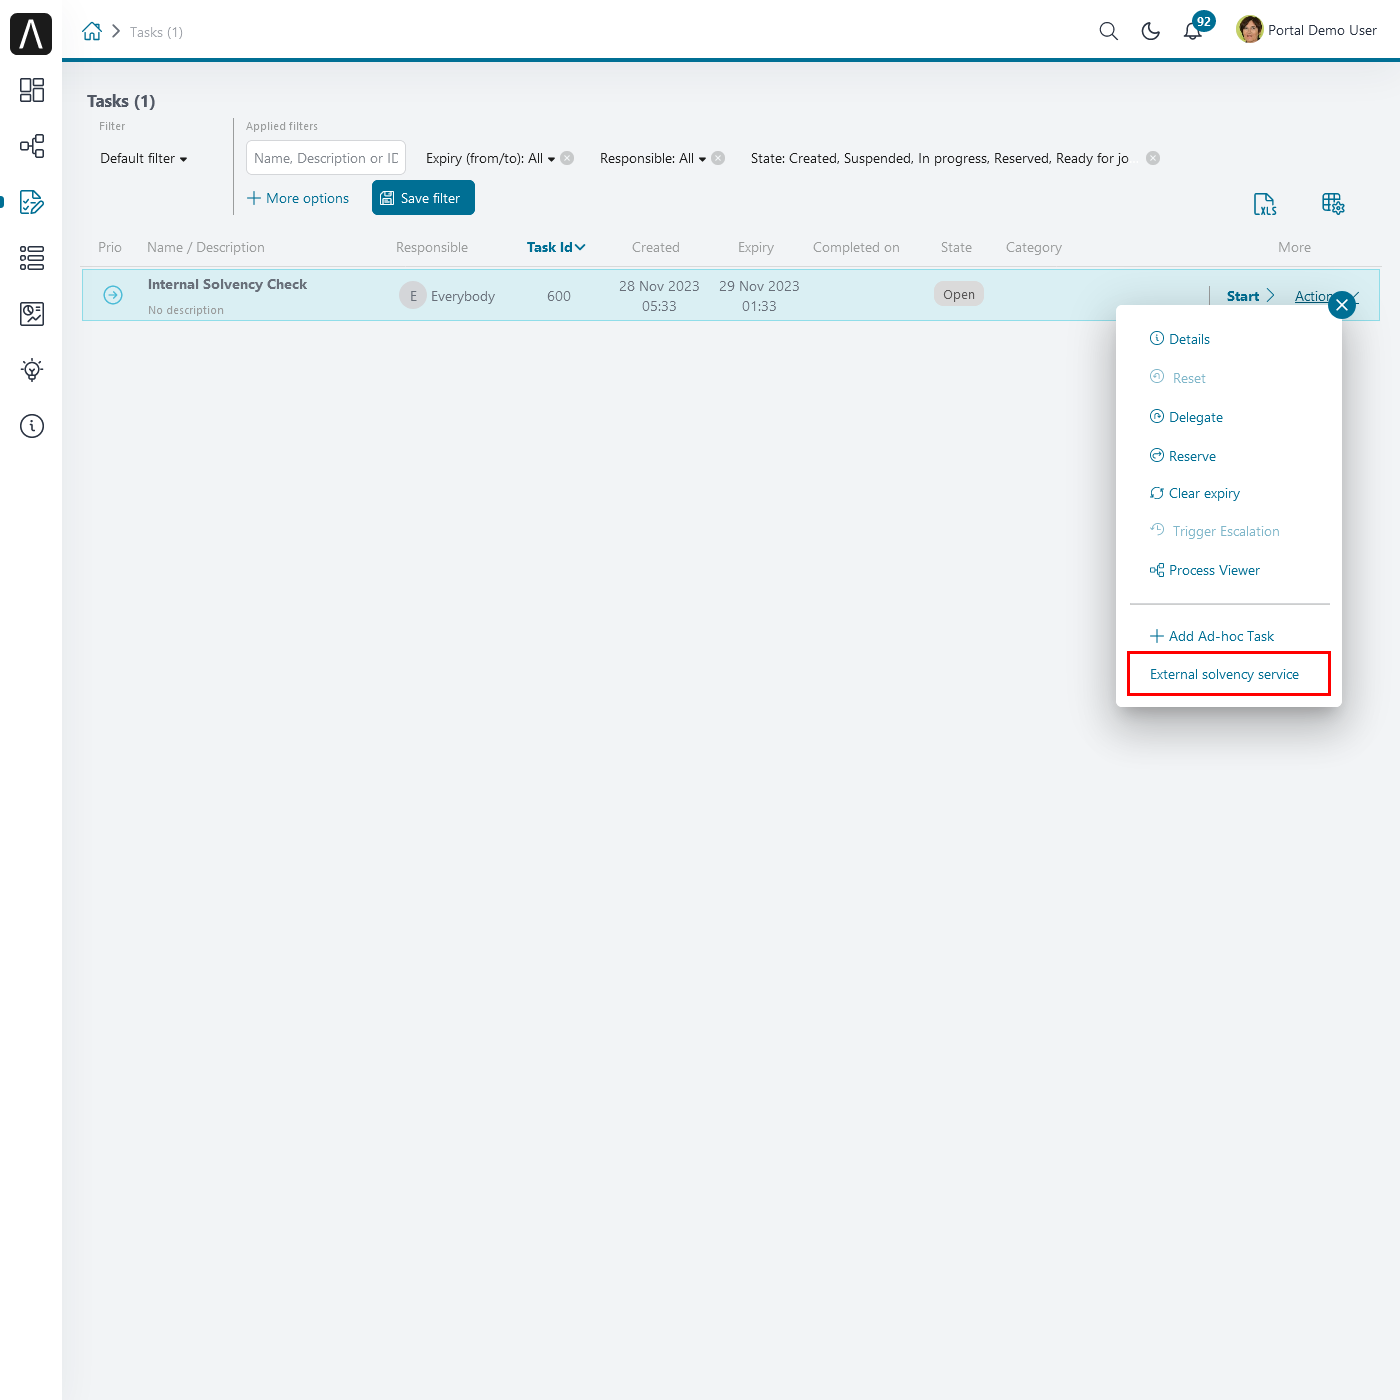Click the lightbulb icon in sidebar

(32, 370)
